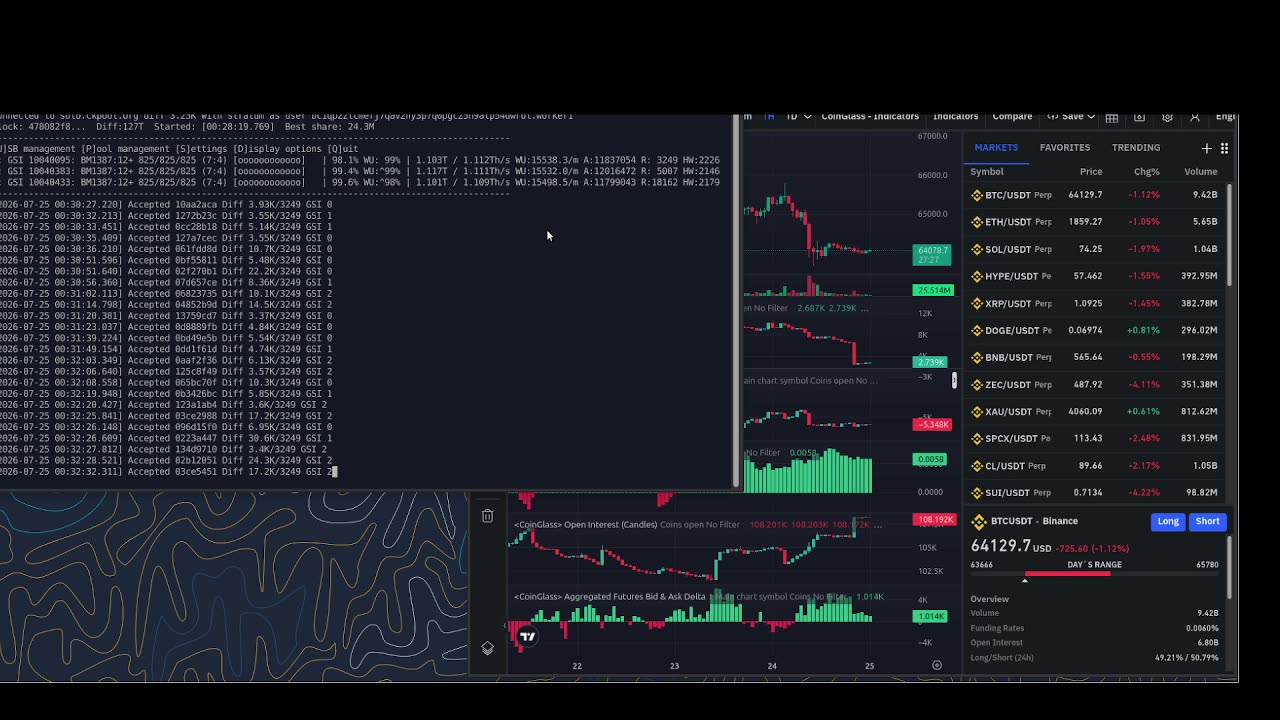Open chart settings gear in top toolbar
The height and width of the screenshot is (720, 1280).
click(x=1167, y=117)
